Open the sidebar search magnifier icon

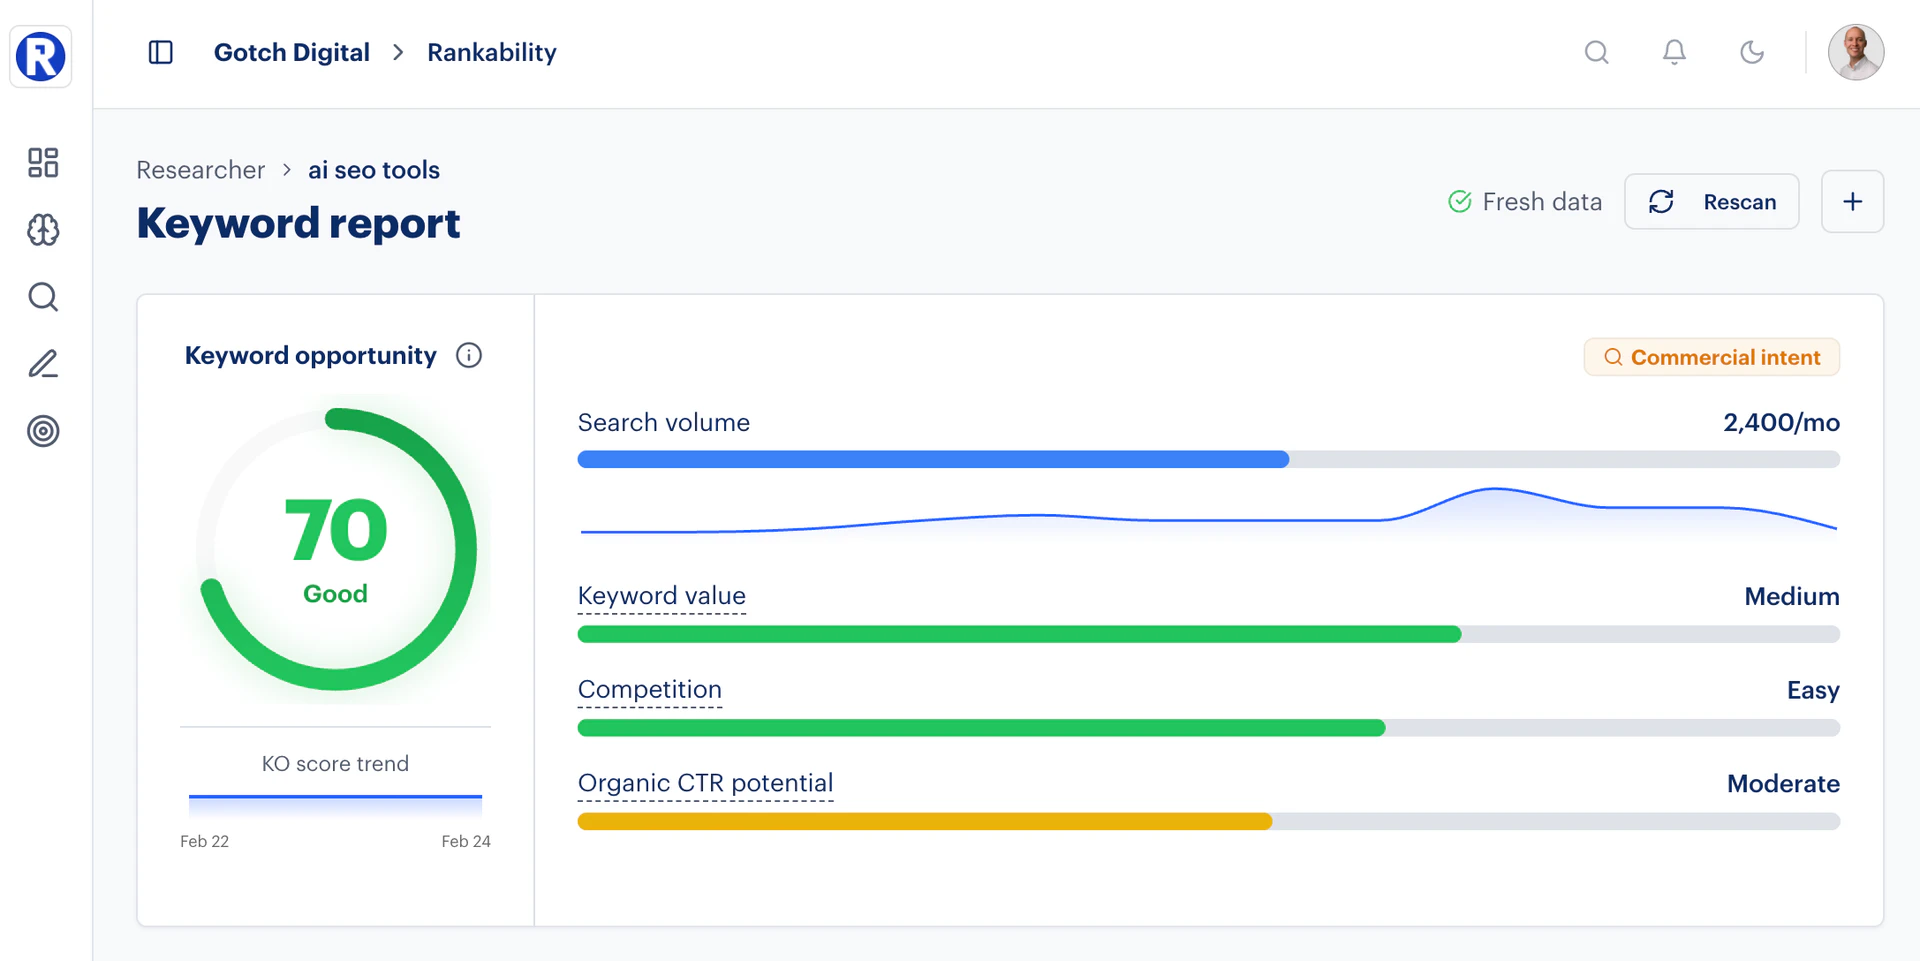click(43, 297)
